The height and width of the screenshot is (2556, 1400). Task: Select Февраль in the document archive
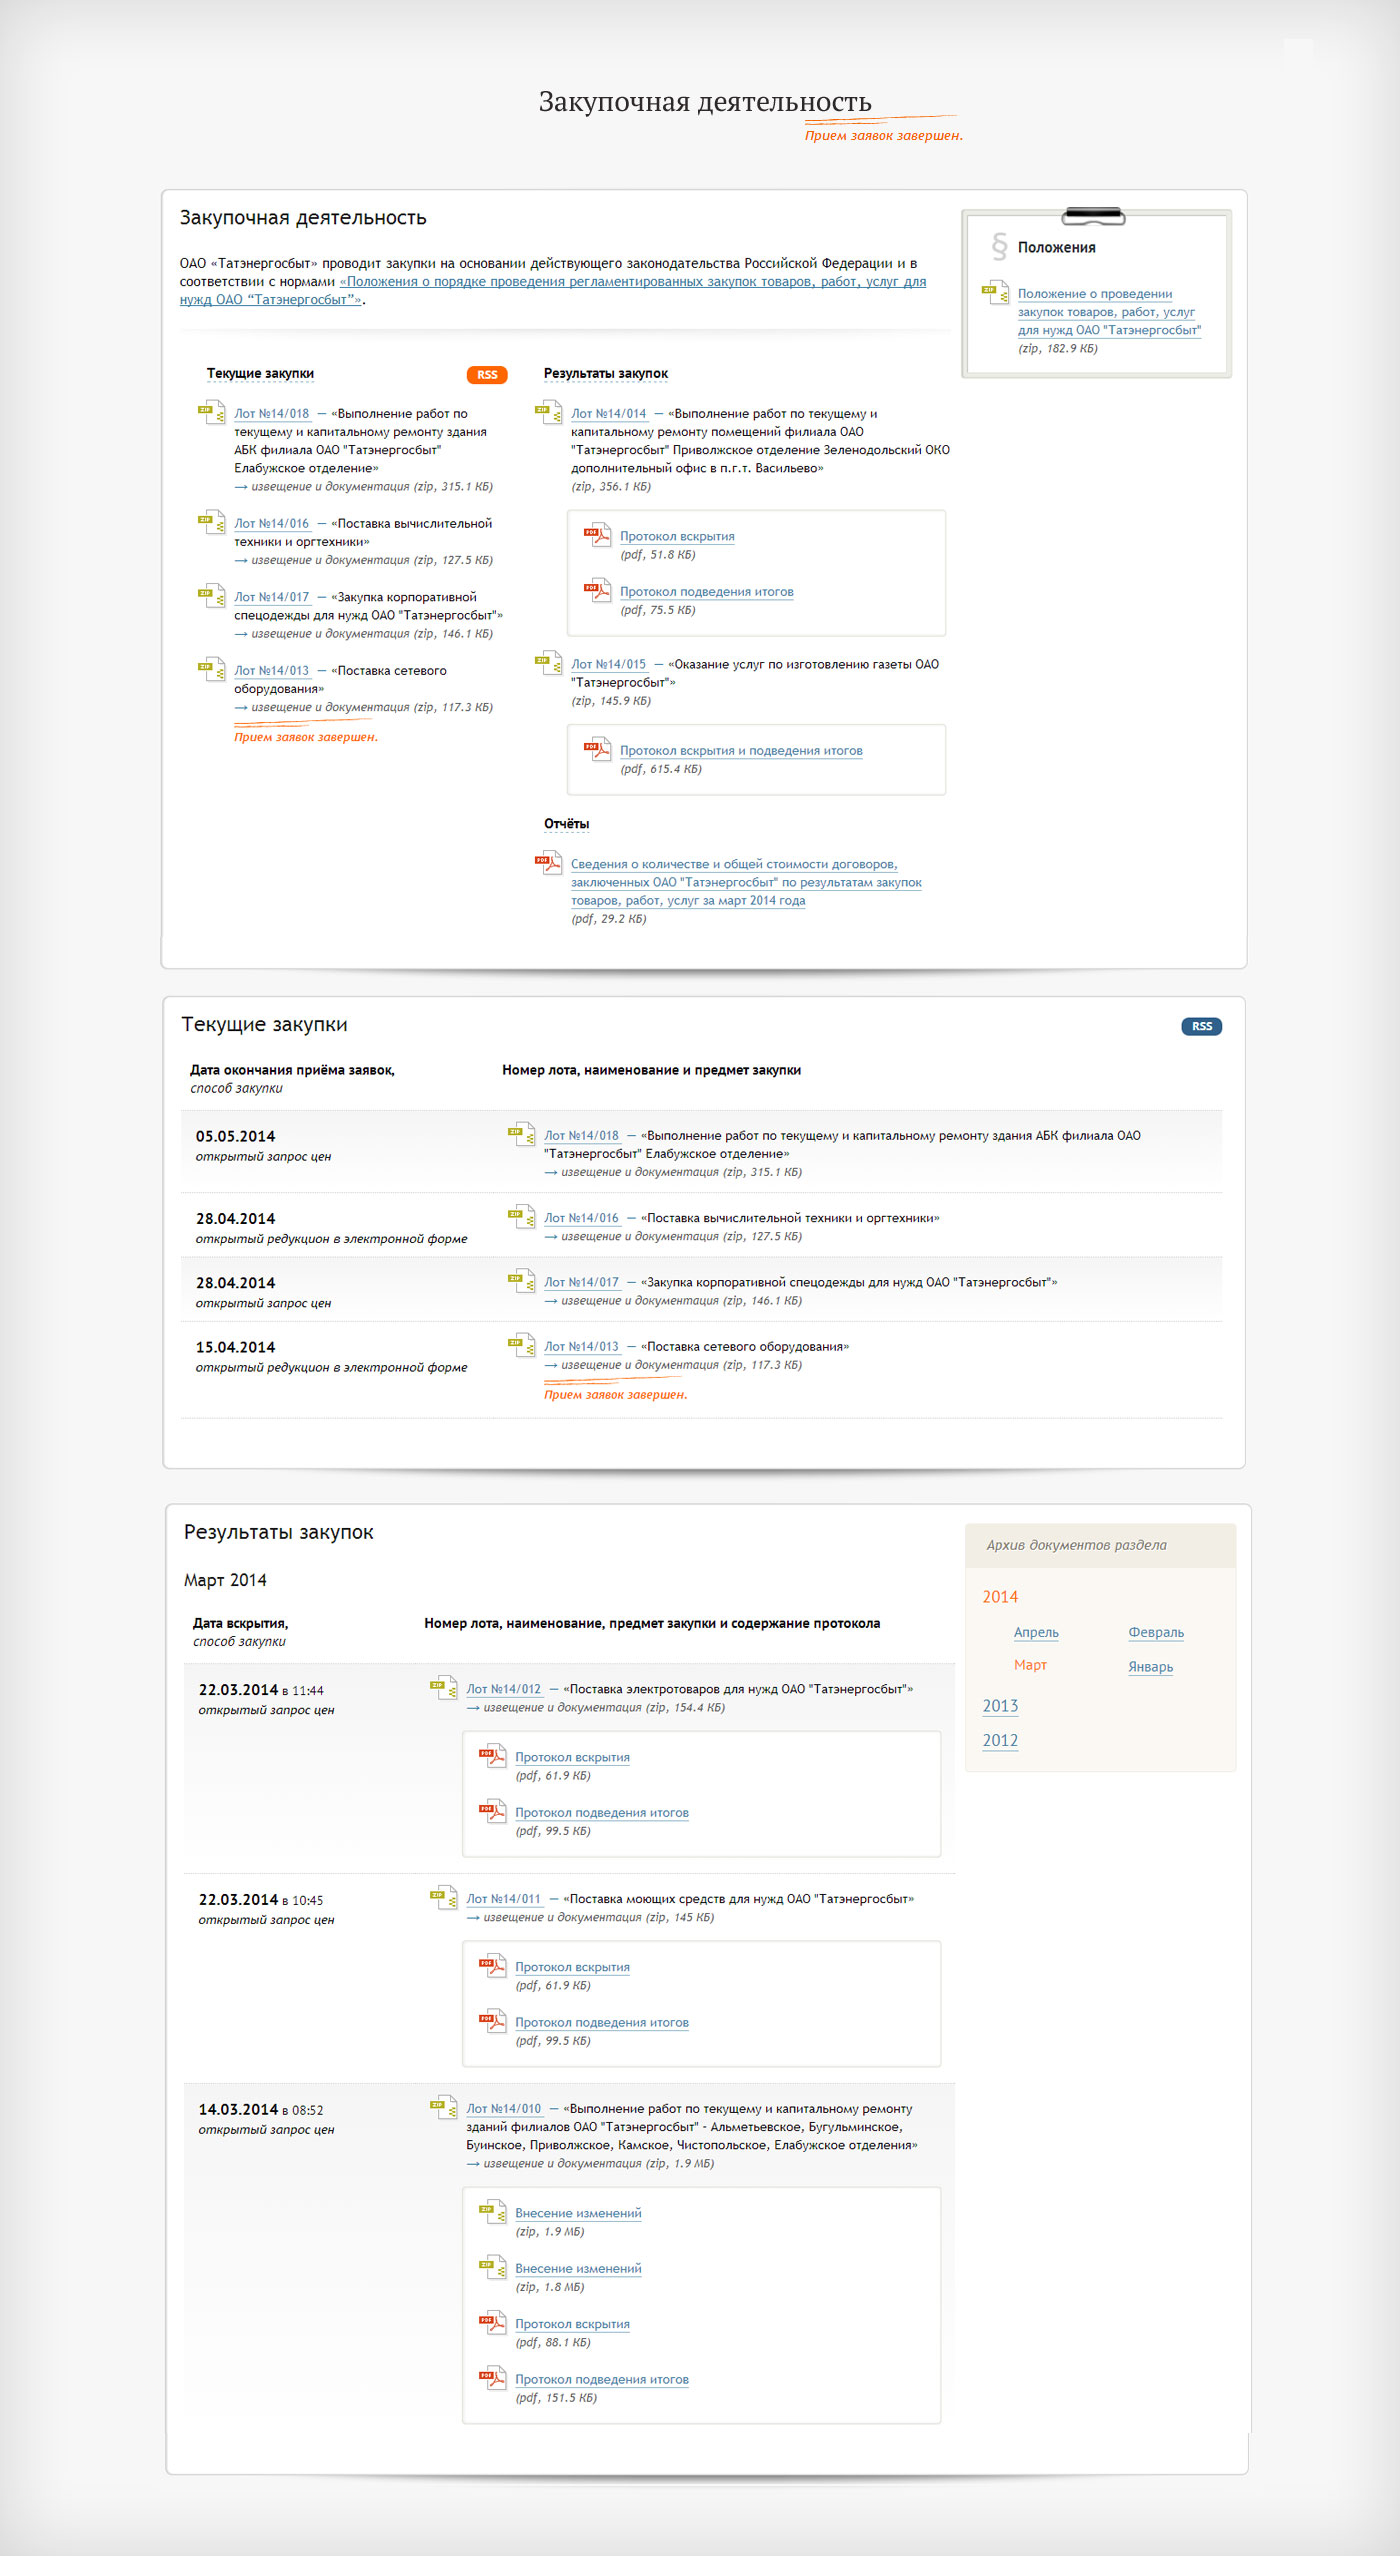(x=1156, y=1633)
